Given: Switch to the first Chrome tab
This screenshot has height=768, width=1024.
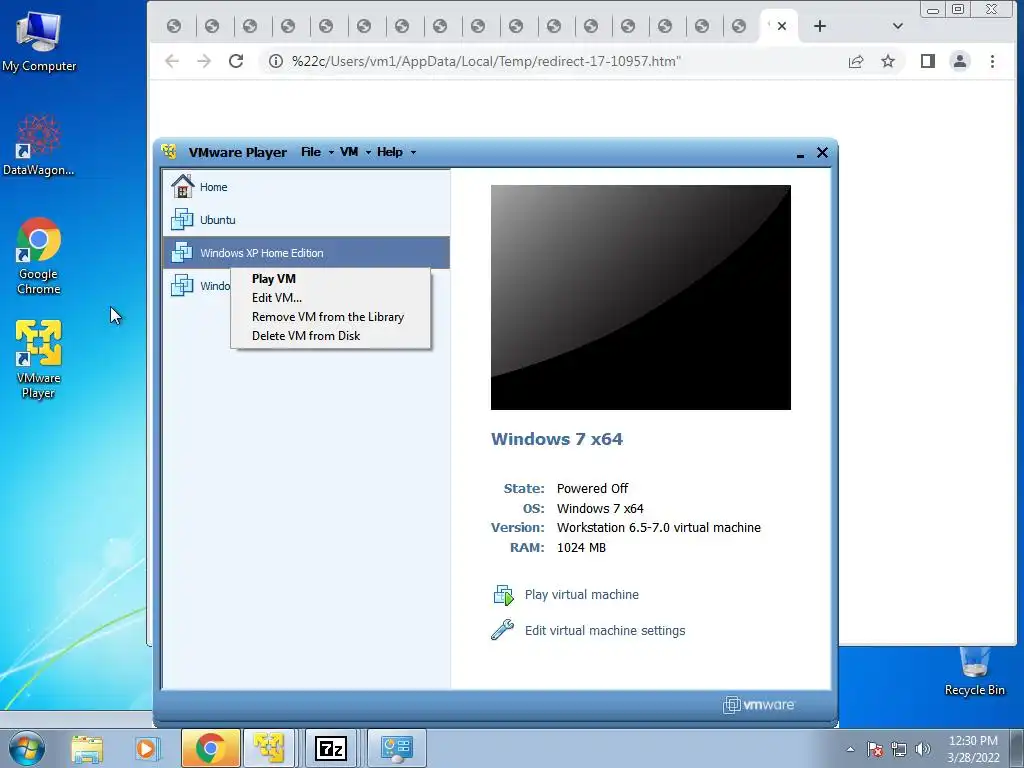Looking at the screenshot, I should coord(174,26).
